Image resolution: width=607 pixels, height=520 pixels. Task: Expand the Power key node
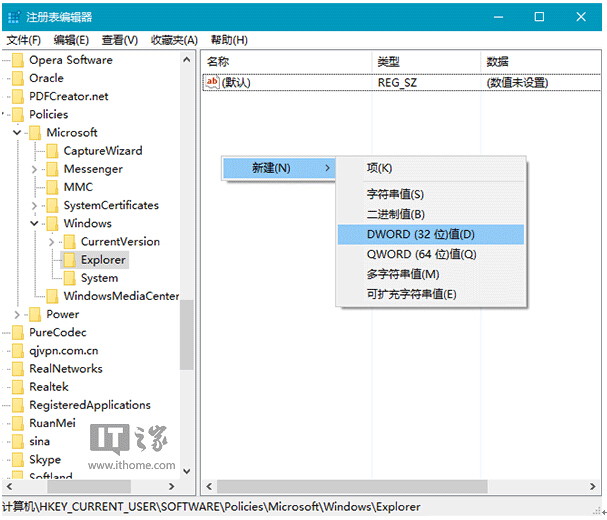point(18,314)
